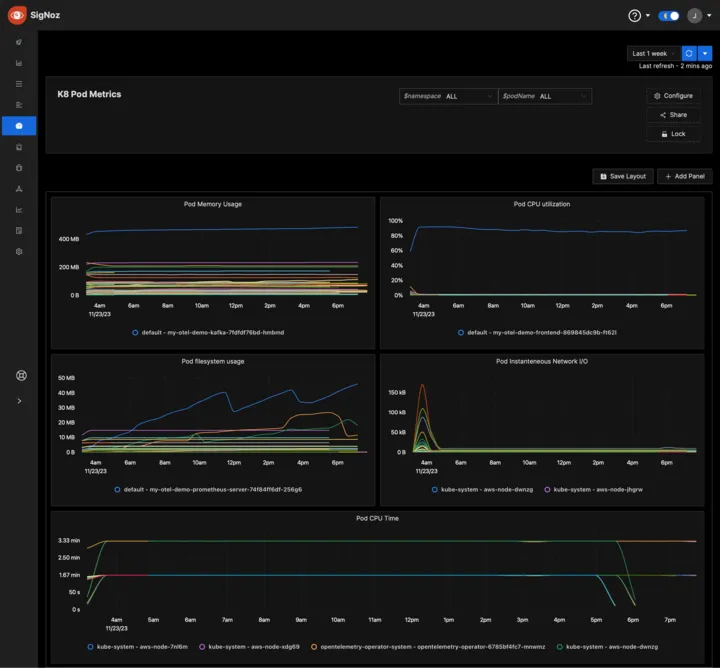Open Logs aligned-lines icon in sidebar

click(x=19, y=105)
